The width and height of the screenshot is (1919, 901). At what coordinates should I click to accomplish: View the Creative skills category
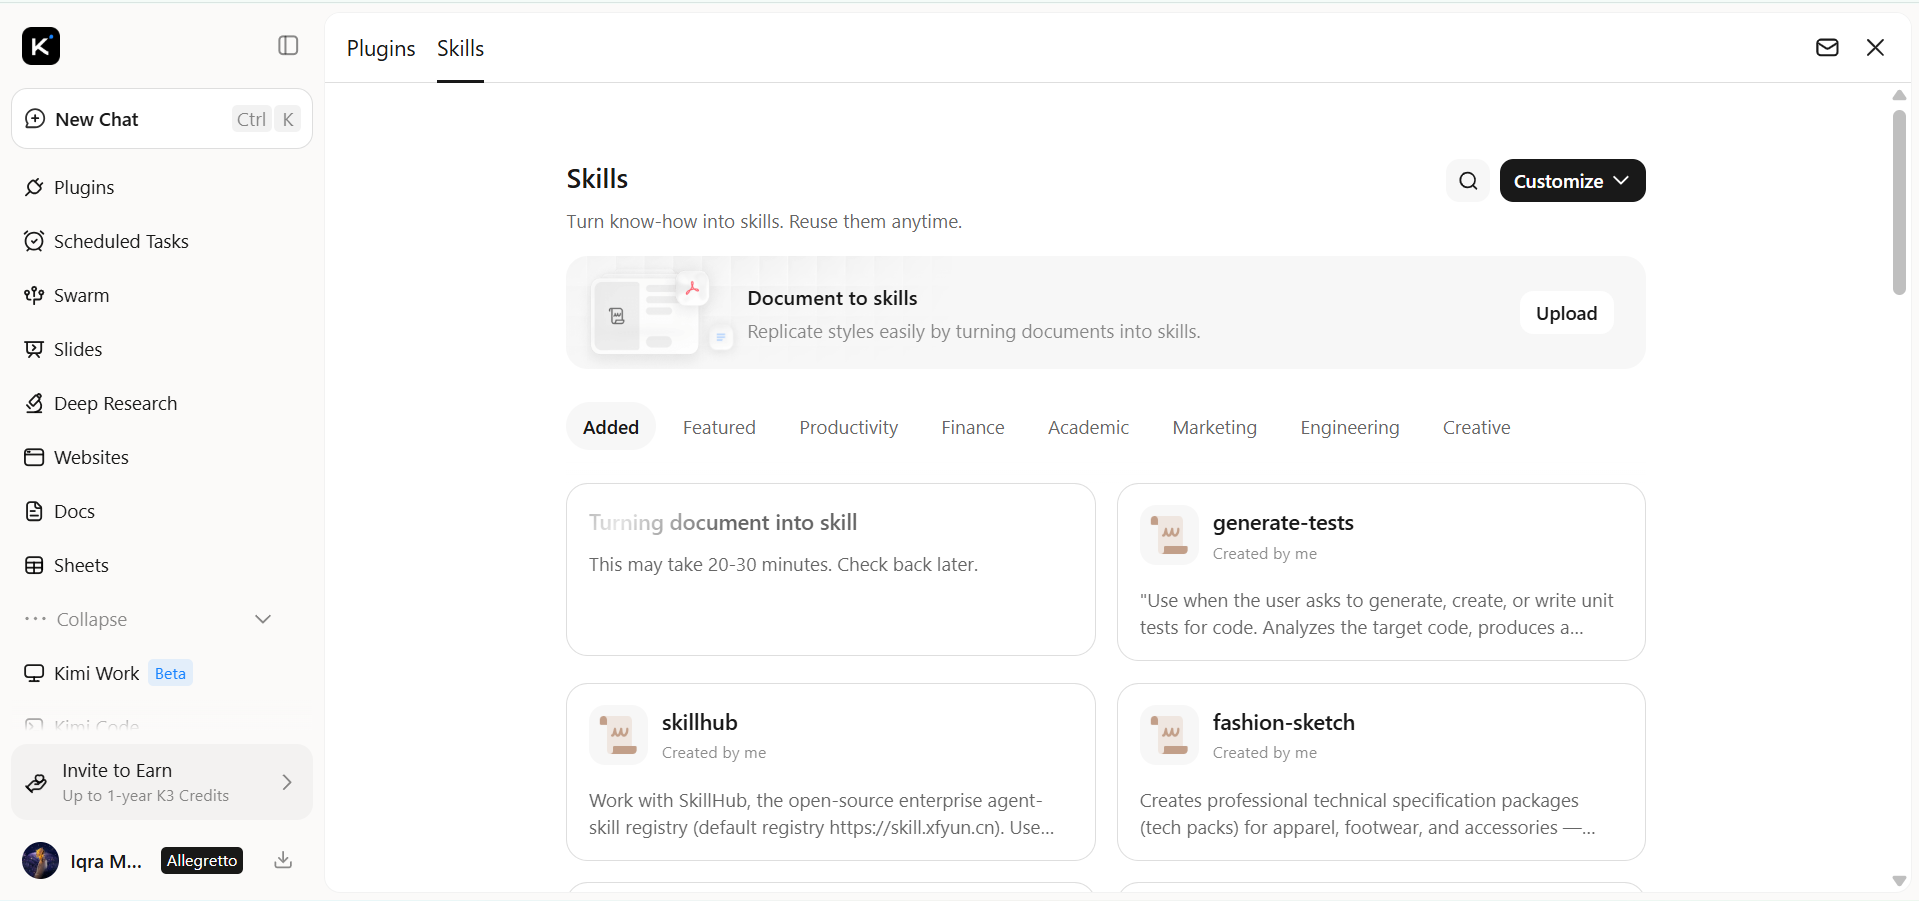(x=1476, y=427)
